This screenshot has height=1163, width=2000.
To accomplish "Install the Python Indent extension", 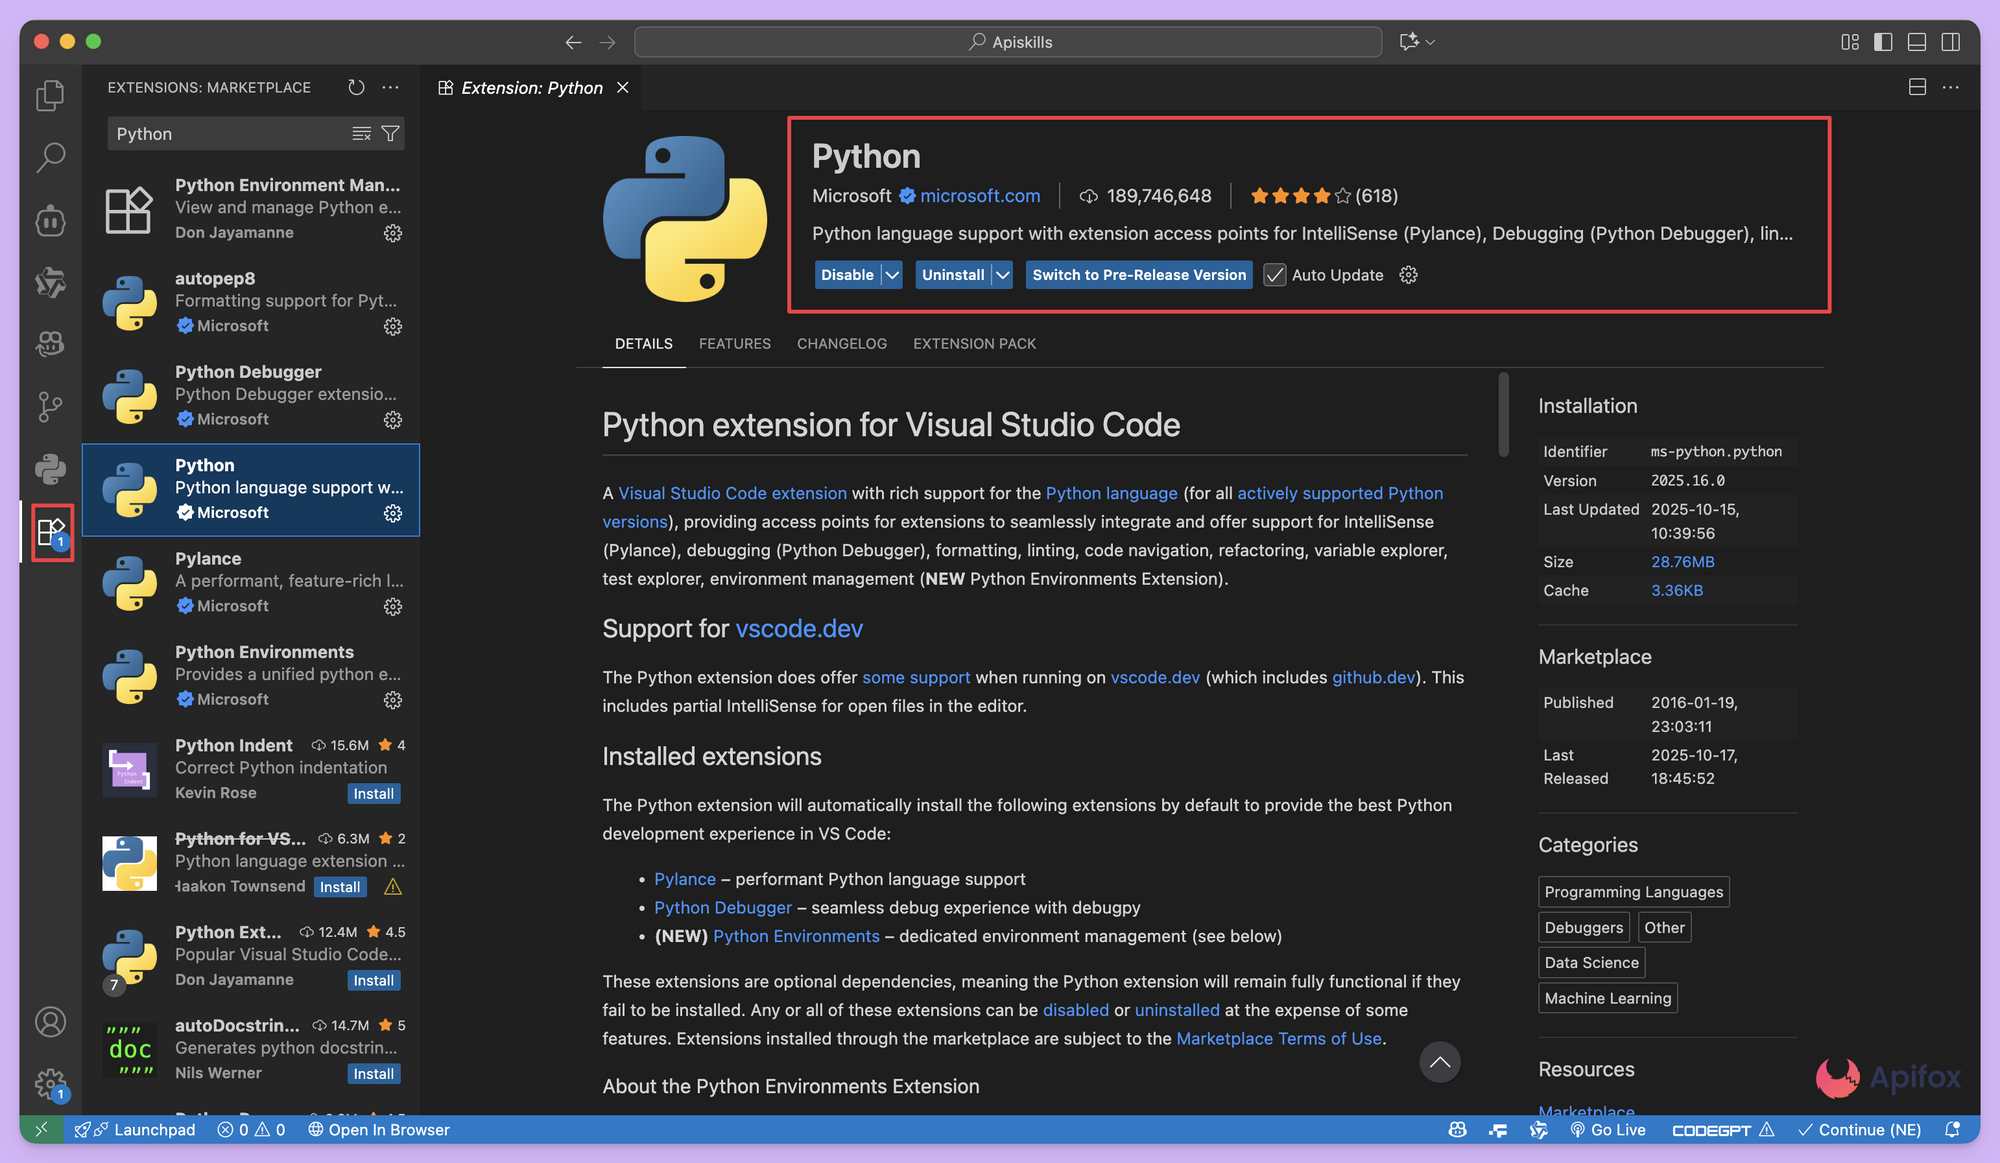I will click(x=373, y=794).
